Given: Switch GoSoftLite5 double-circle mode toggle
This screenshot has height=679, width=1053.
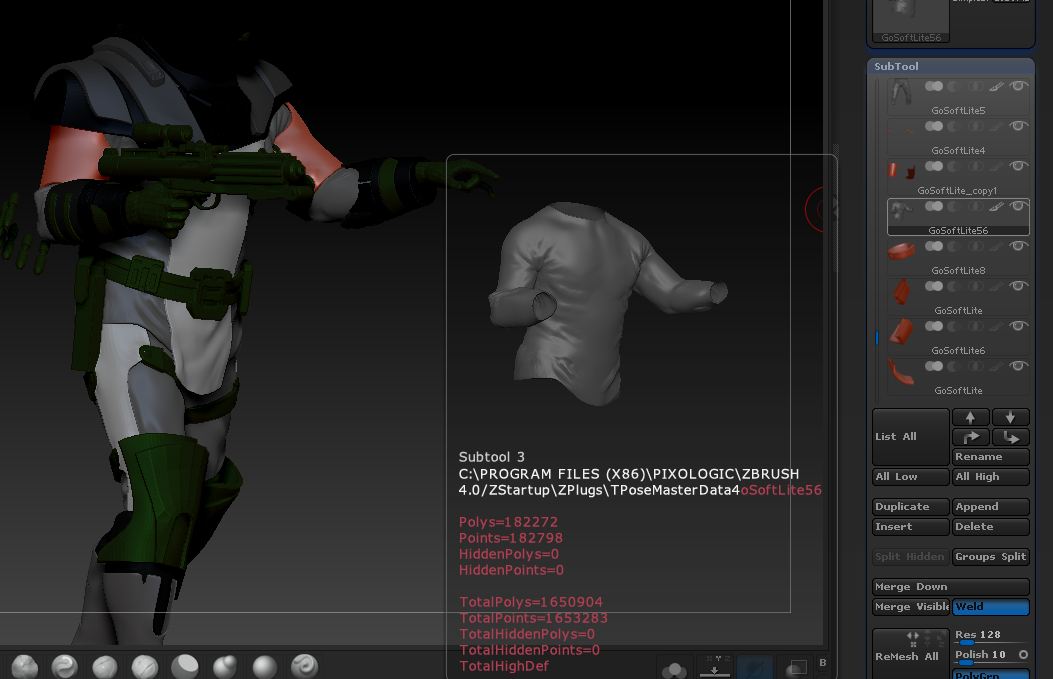Looking at the screenshot, I should 933,86.
